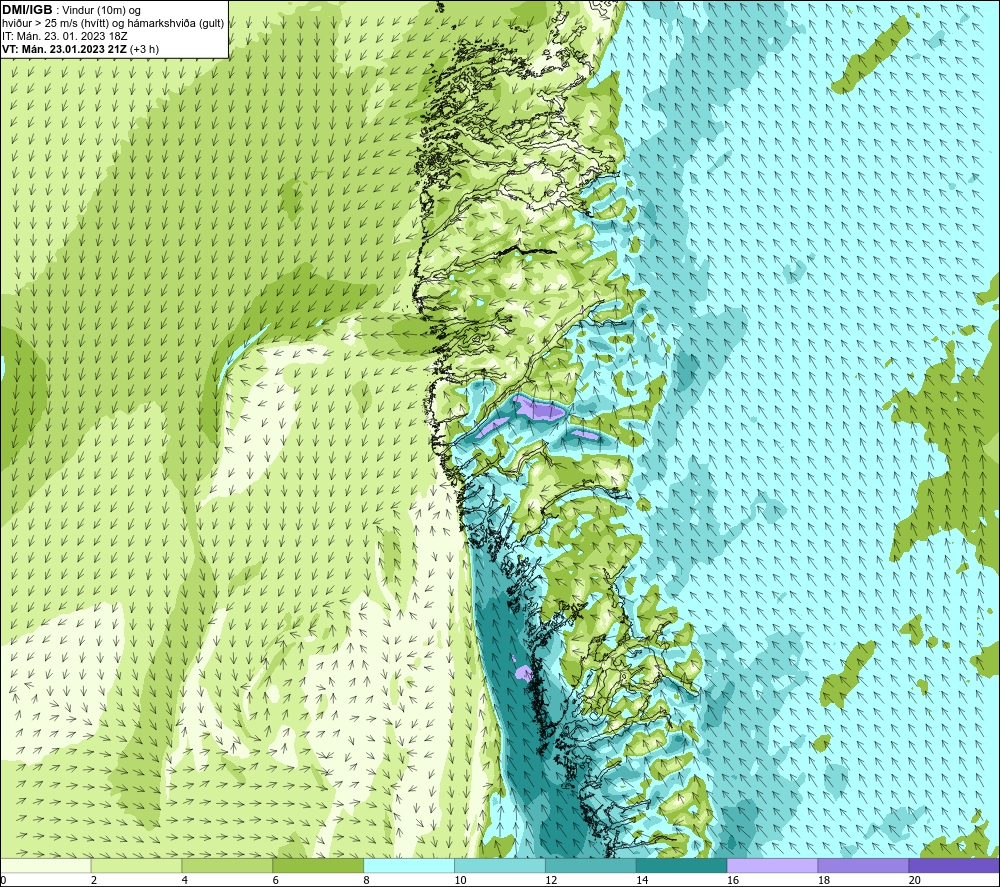The width and height of the screenshot is (1000, 887).
Task: Click the 0–2 m/s pale yellow legend swatch
Action: (46, 865)
